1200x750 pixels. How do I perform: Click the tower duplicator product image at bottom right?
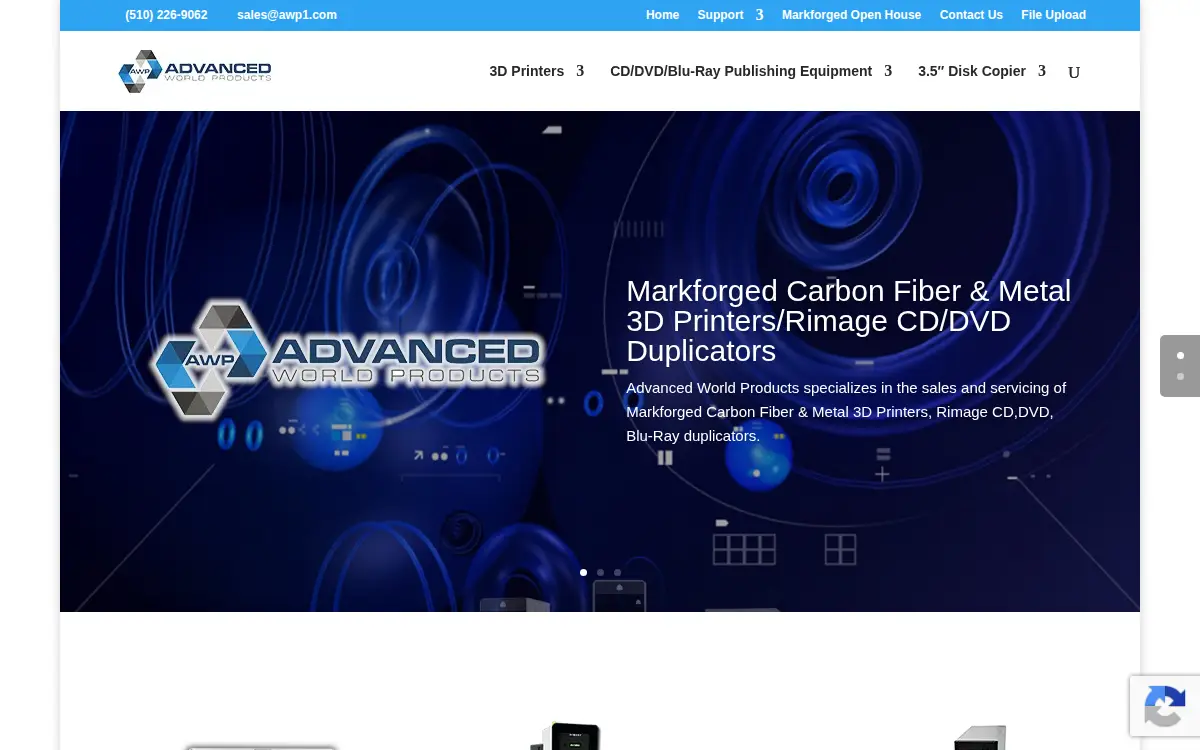click(x=979, y=738)
